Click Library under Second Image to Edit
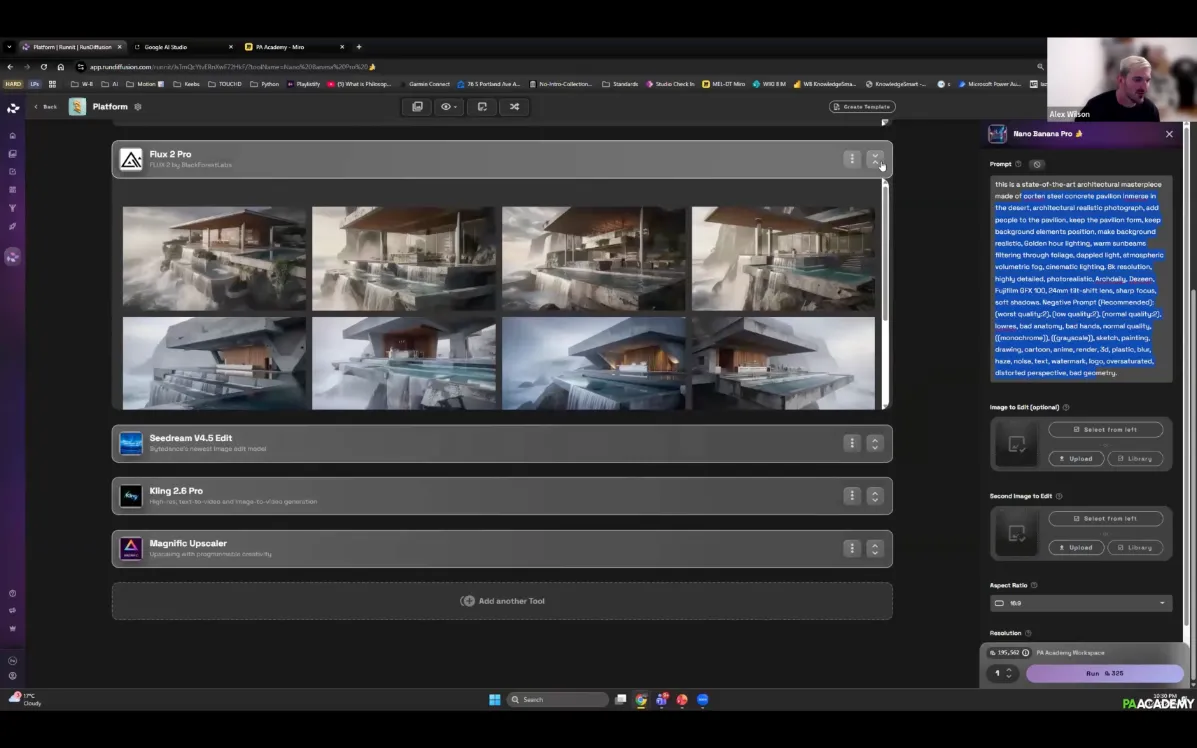The image size is (1197, 748). [x=1135, y=548]
